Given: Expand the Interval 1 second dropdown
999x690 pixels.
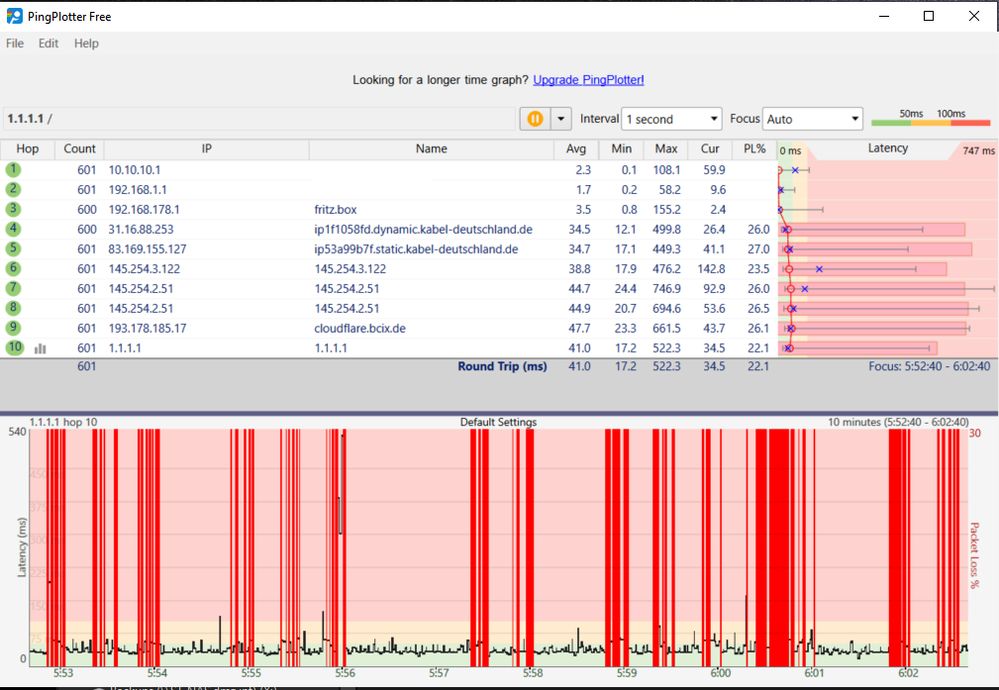Looking at the screenshot, I should pyautogui.click(x=671, y=119).
